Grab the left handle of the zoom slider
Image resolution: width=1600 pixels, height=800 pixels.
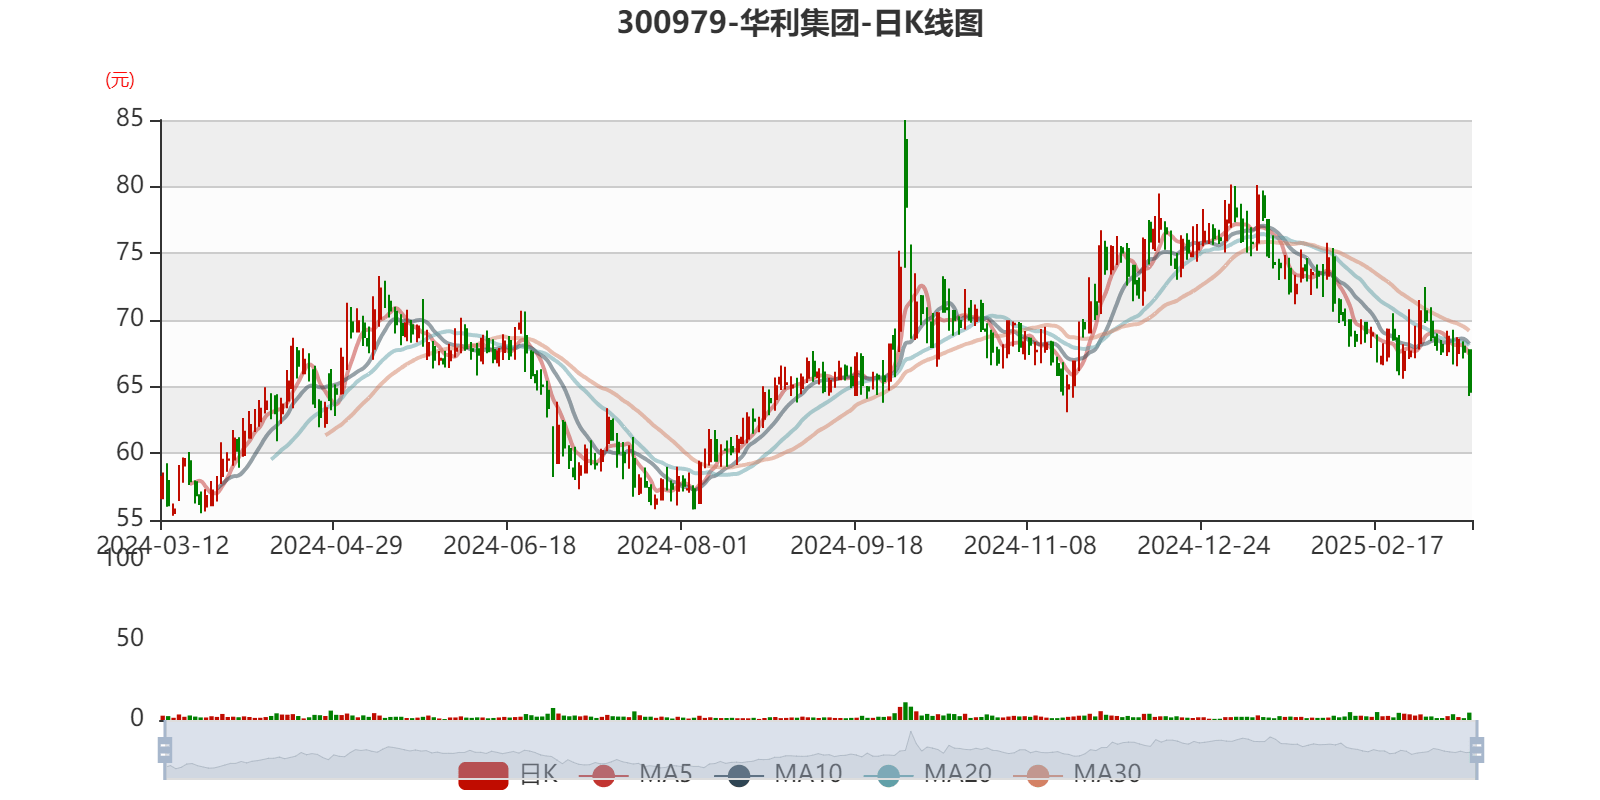[165, 750]
